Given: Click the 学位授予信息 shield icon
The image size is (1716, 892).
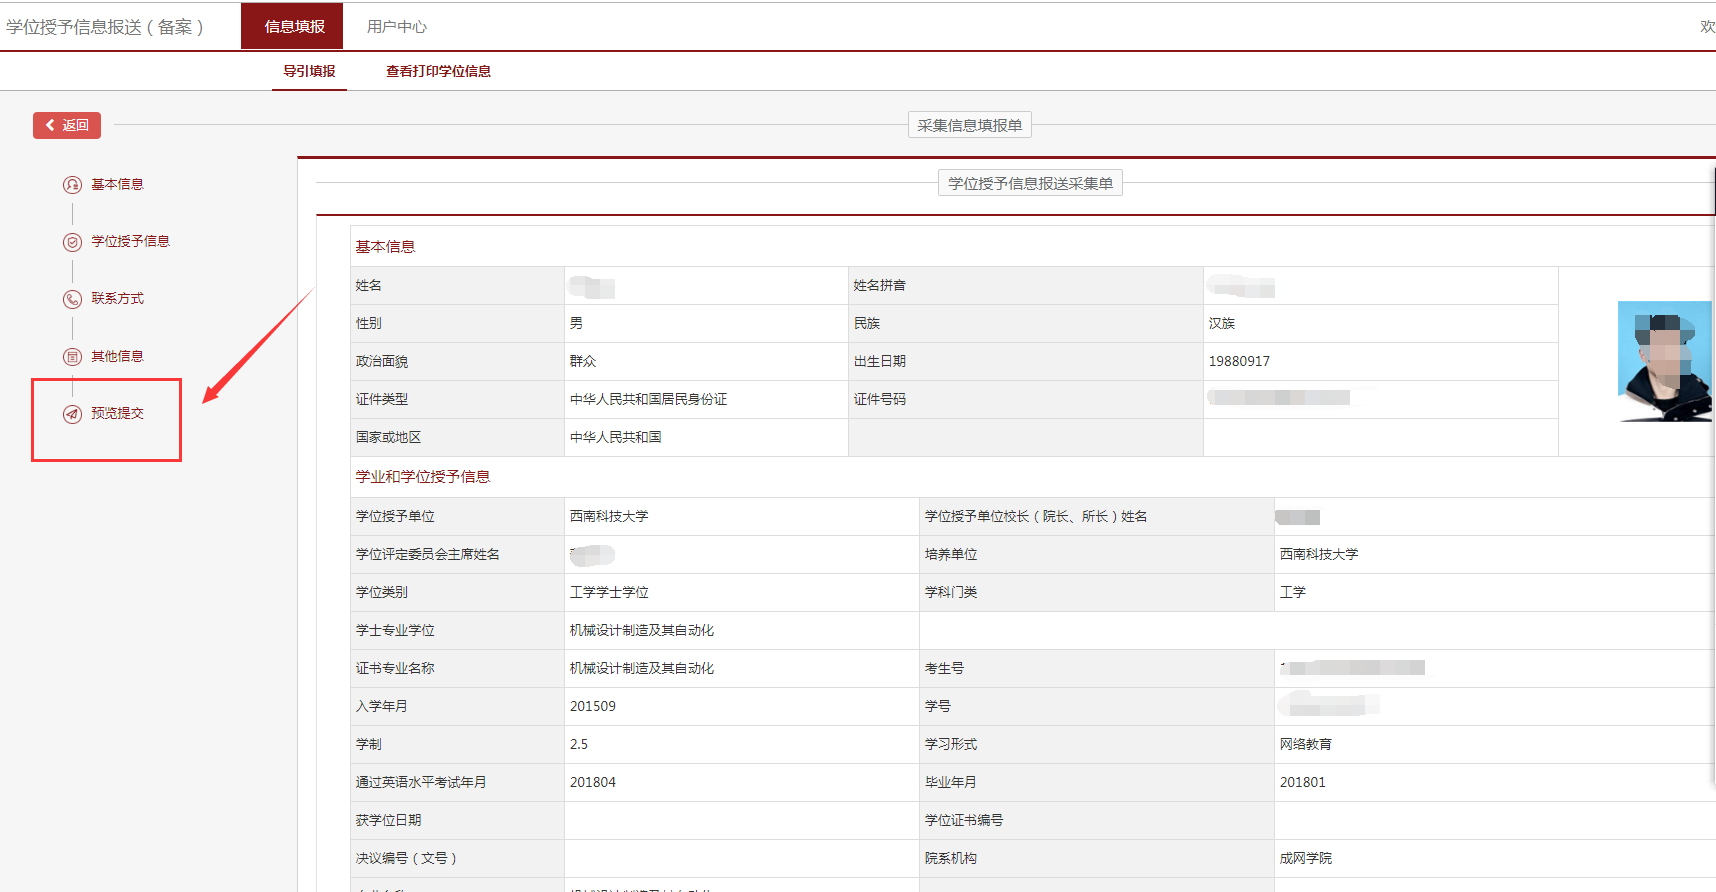Looking at the screenshot, I should click(72, 242).
